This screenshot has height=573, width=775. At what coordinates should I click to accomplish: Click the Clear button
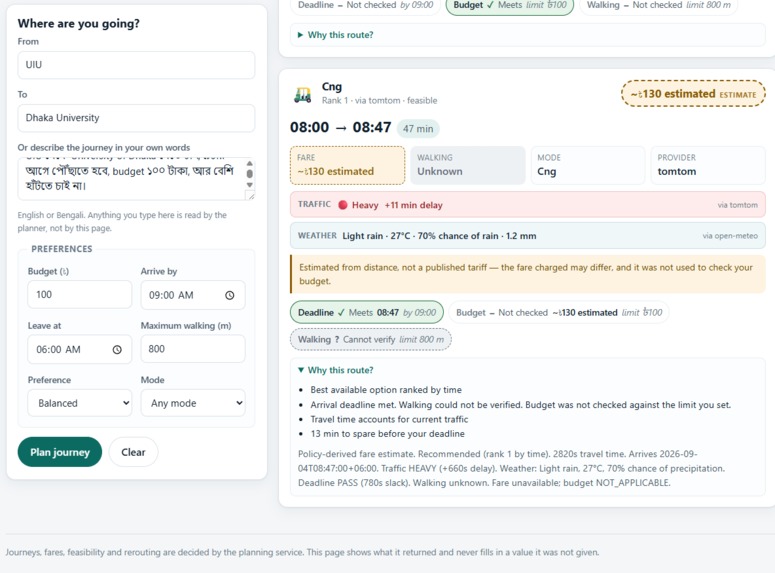(133, 452)
